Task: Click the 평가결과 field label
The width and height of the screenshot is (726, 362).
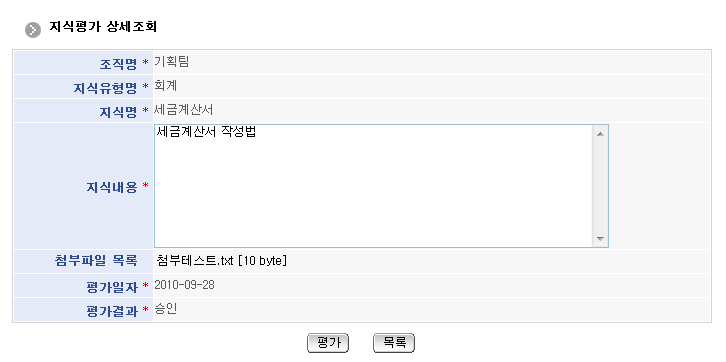Action: tap(112, 311)
